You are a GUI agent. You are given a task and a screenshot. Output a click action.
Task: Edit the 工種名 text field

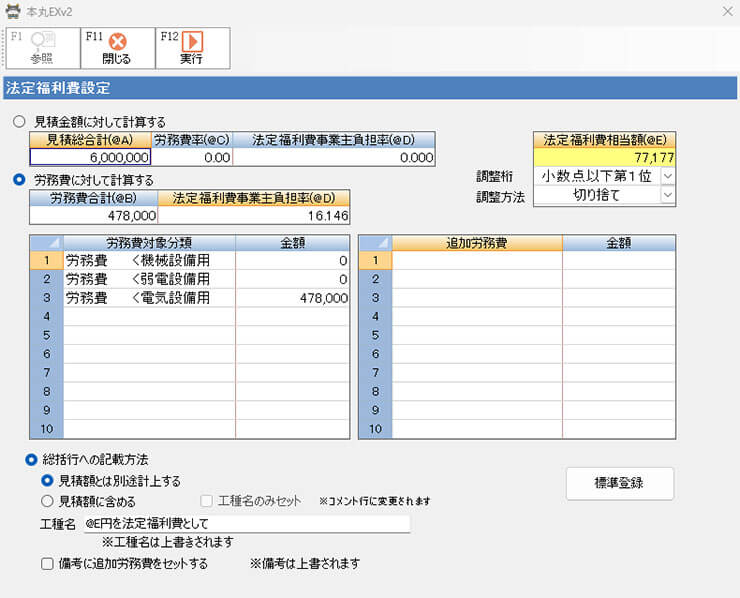tap(245, 523)
